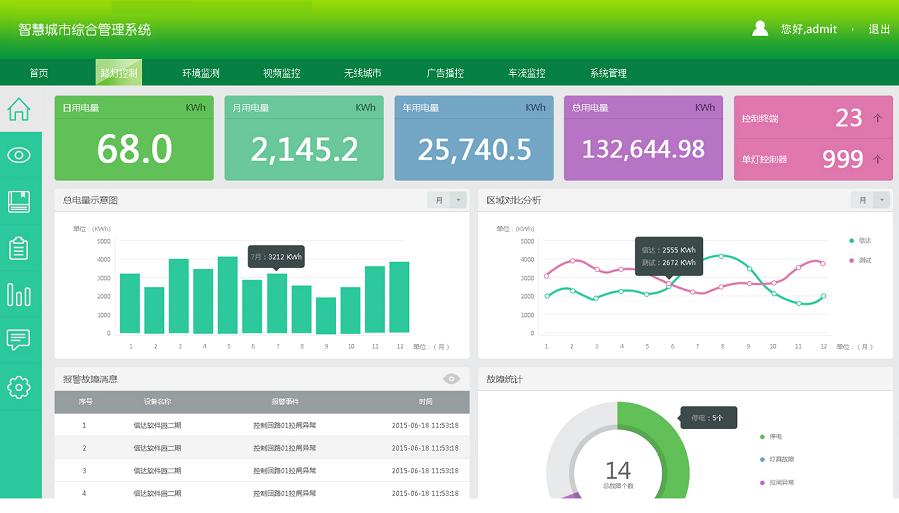Image resolution: width=899 pixels, height=513 pixels.
Task: Click the 智慧城市综合管理系统 title
Action: [x=84, y=30]
